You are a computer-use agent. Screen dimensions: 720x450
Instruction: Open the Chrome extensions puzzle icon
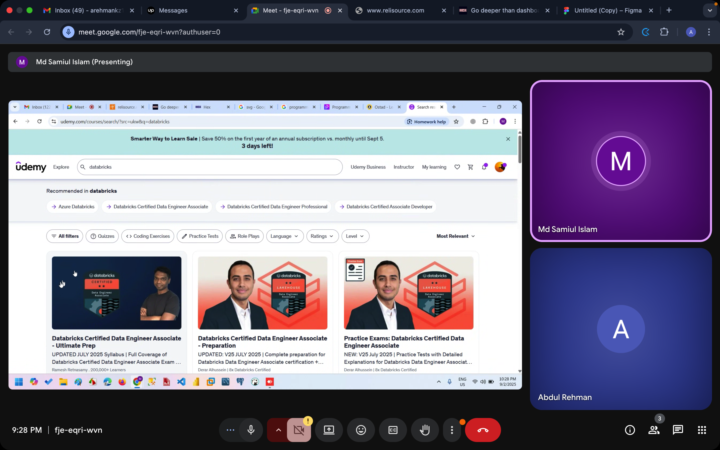coord(664,32)
